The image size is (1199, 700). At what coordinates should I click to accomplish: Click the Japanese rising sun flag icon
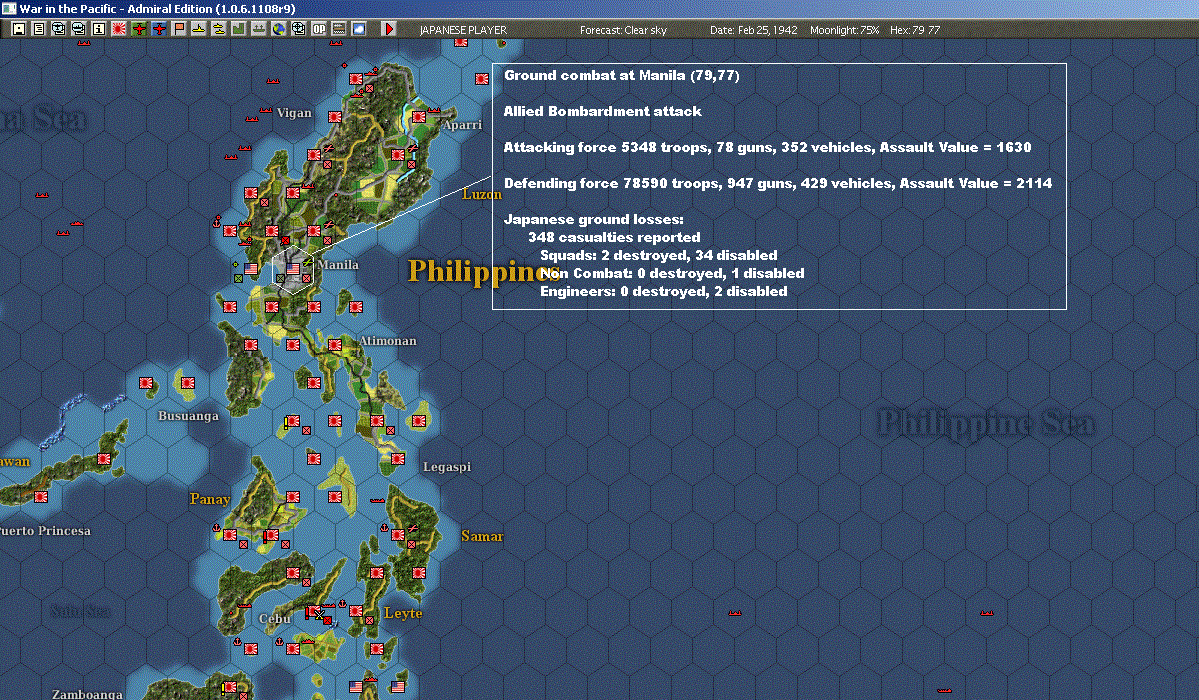[x=119, y=28]
